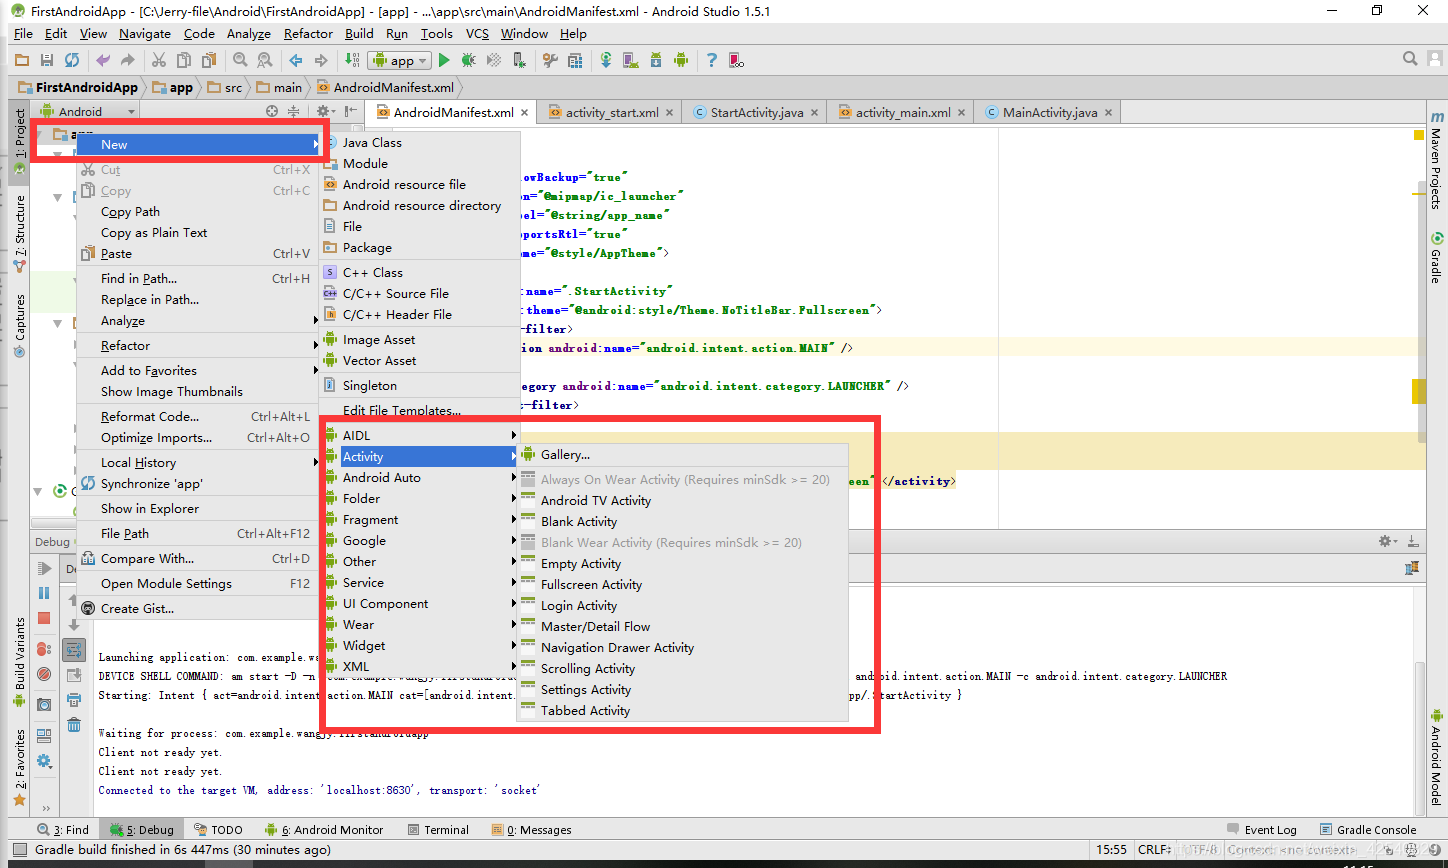1448x868 pixels.
Task: Click the print console icon
Action: click(74, 700)
